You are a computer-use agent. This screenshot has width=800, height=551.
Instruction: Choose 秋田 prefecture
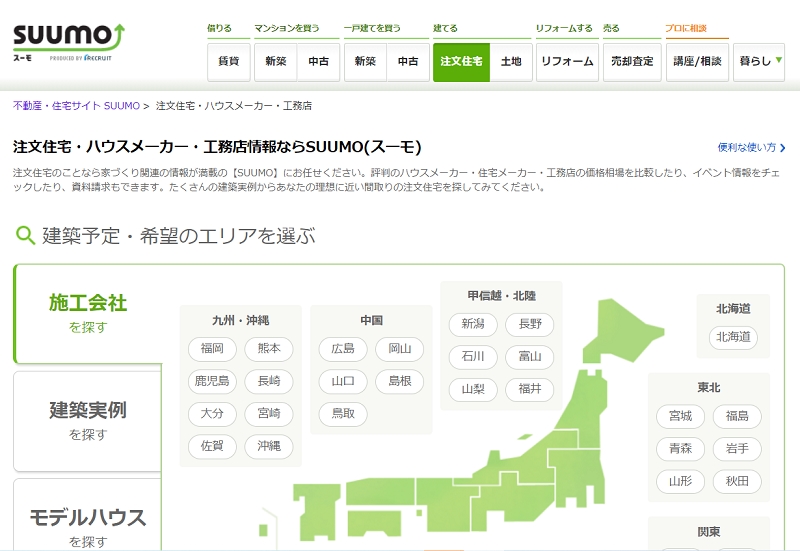pos(737,482)
